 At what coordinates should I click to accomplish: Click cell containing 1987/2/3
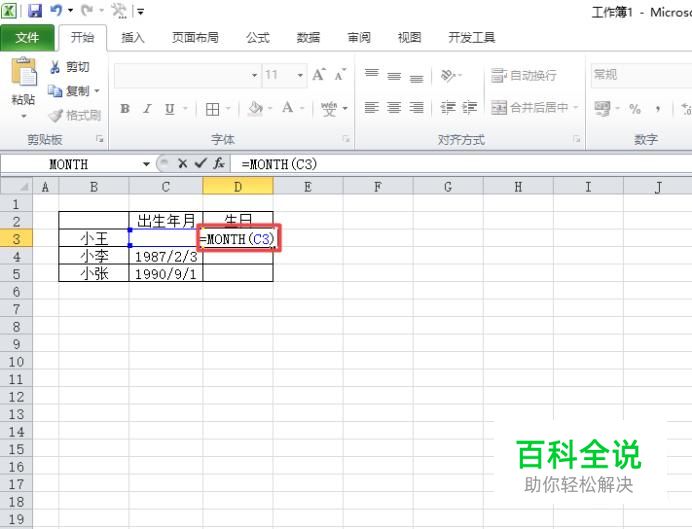tap(165, 256)
